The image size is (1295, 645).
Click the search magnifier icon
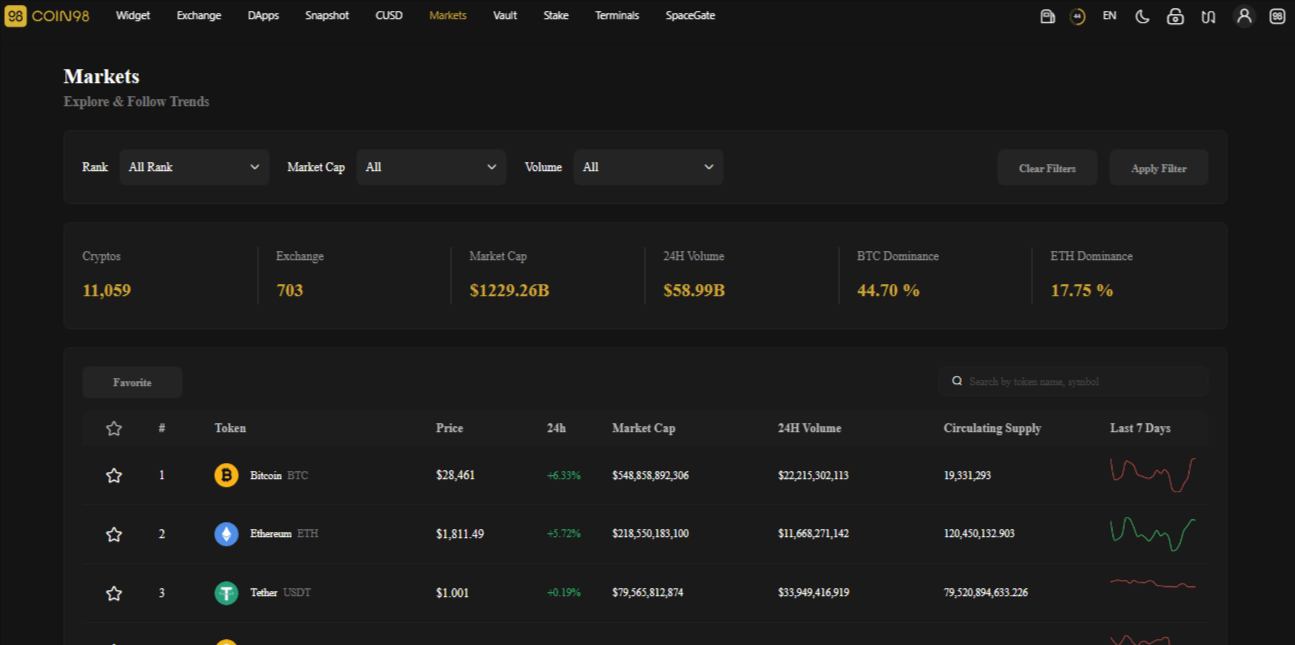[x=957, y=381]
